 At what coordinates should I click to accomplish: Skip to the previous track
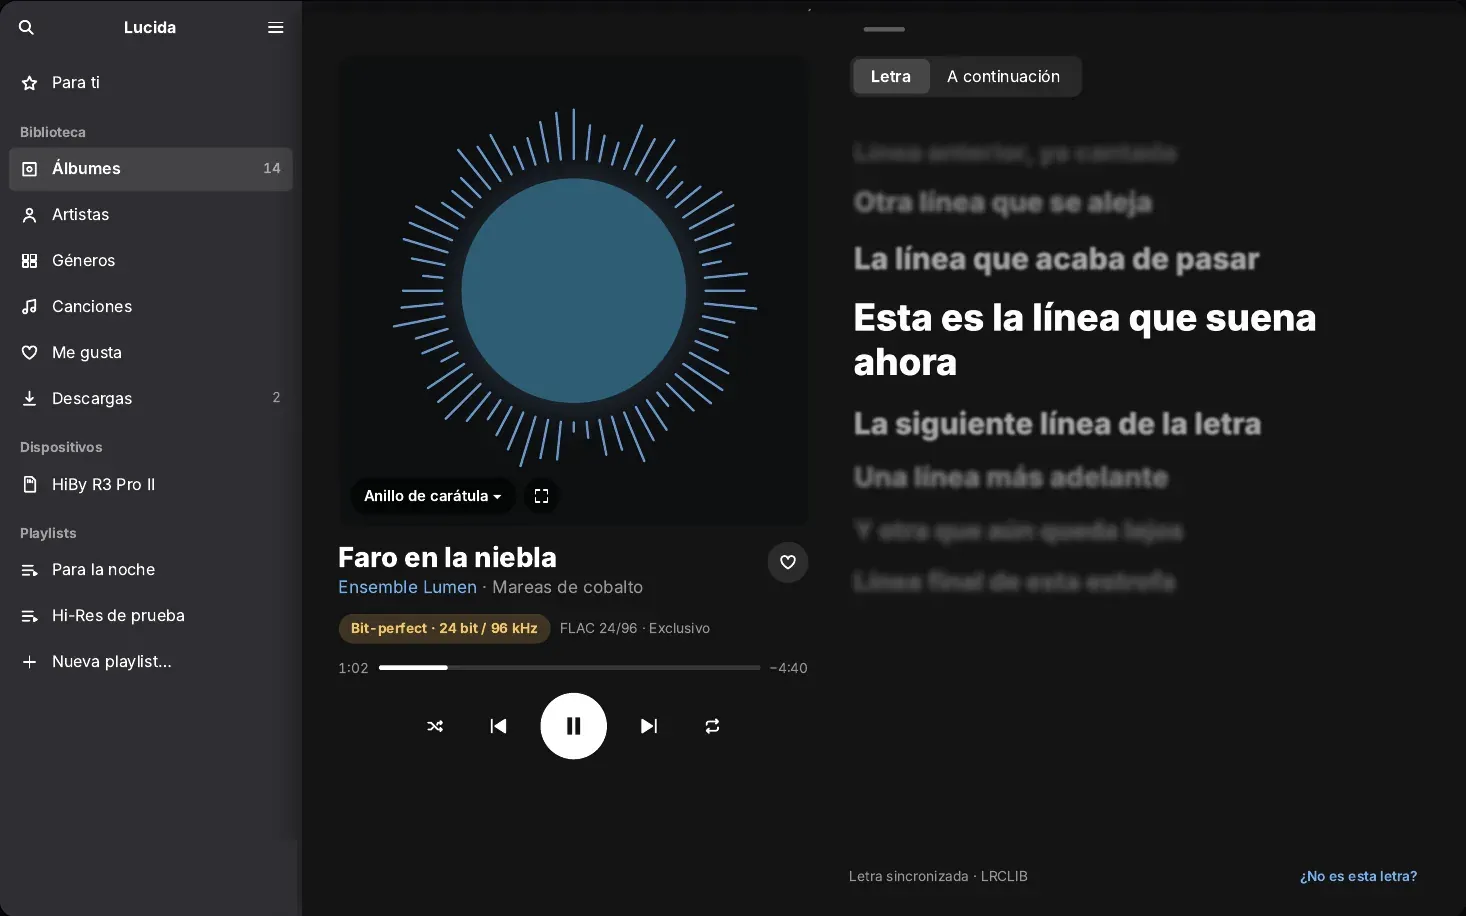498,726
